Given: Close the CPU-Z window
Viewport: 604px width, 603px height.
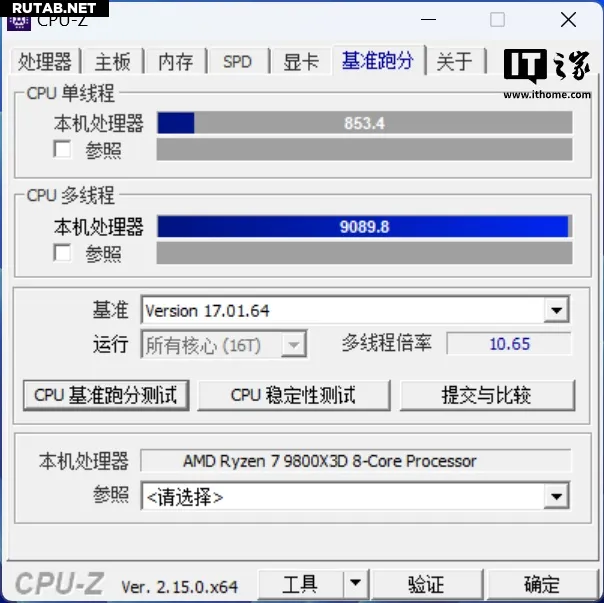Looking at the screenshot, I should pyautogui.click(x=568, y=19).
